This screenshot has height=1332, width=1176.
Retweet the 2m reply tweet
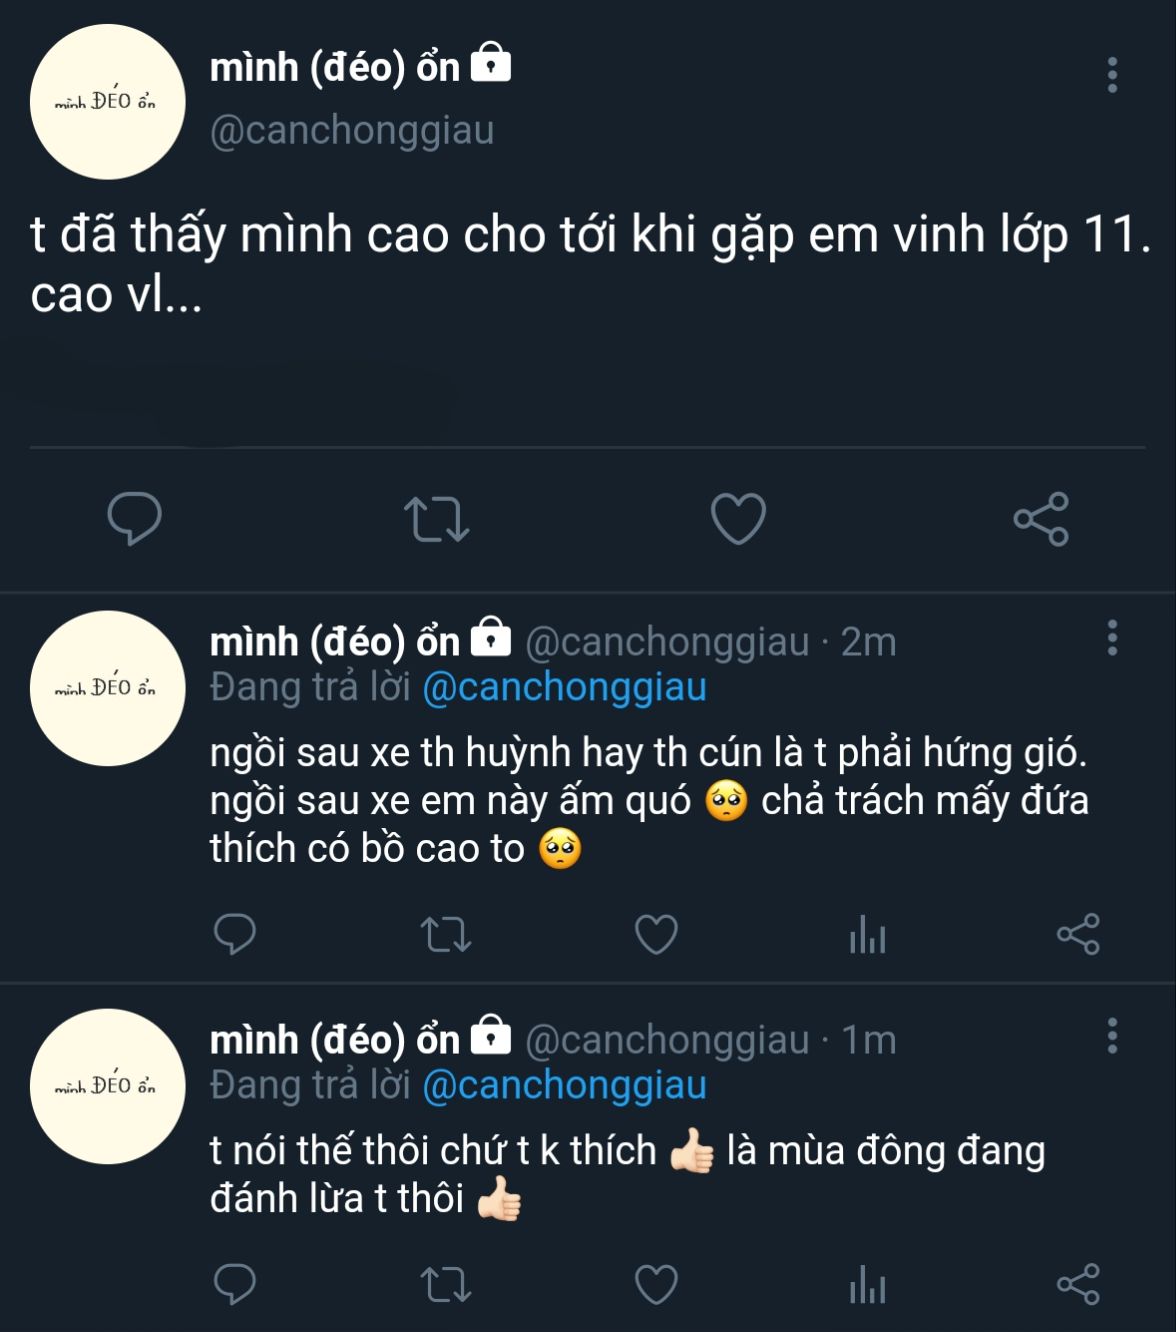pos(446,935)
